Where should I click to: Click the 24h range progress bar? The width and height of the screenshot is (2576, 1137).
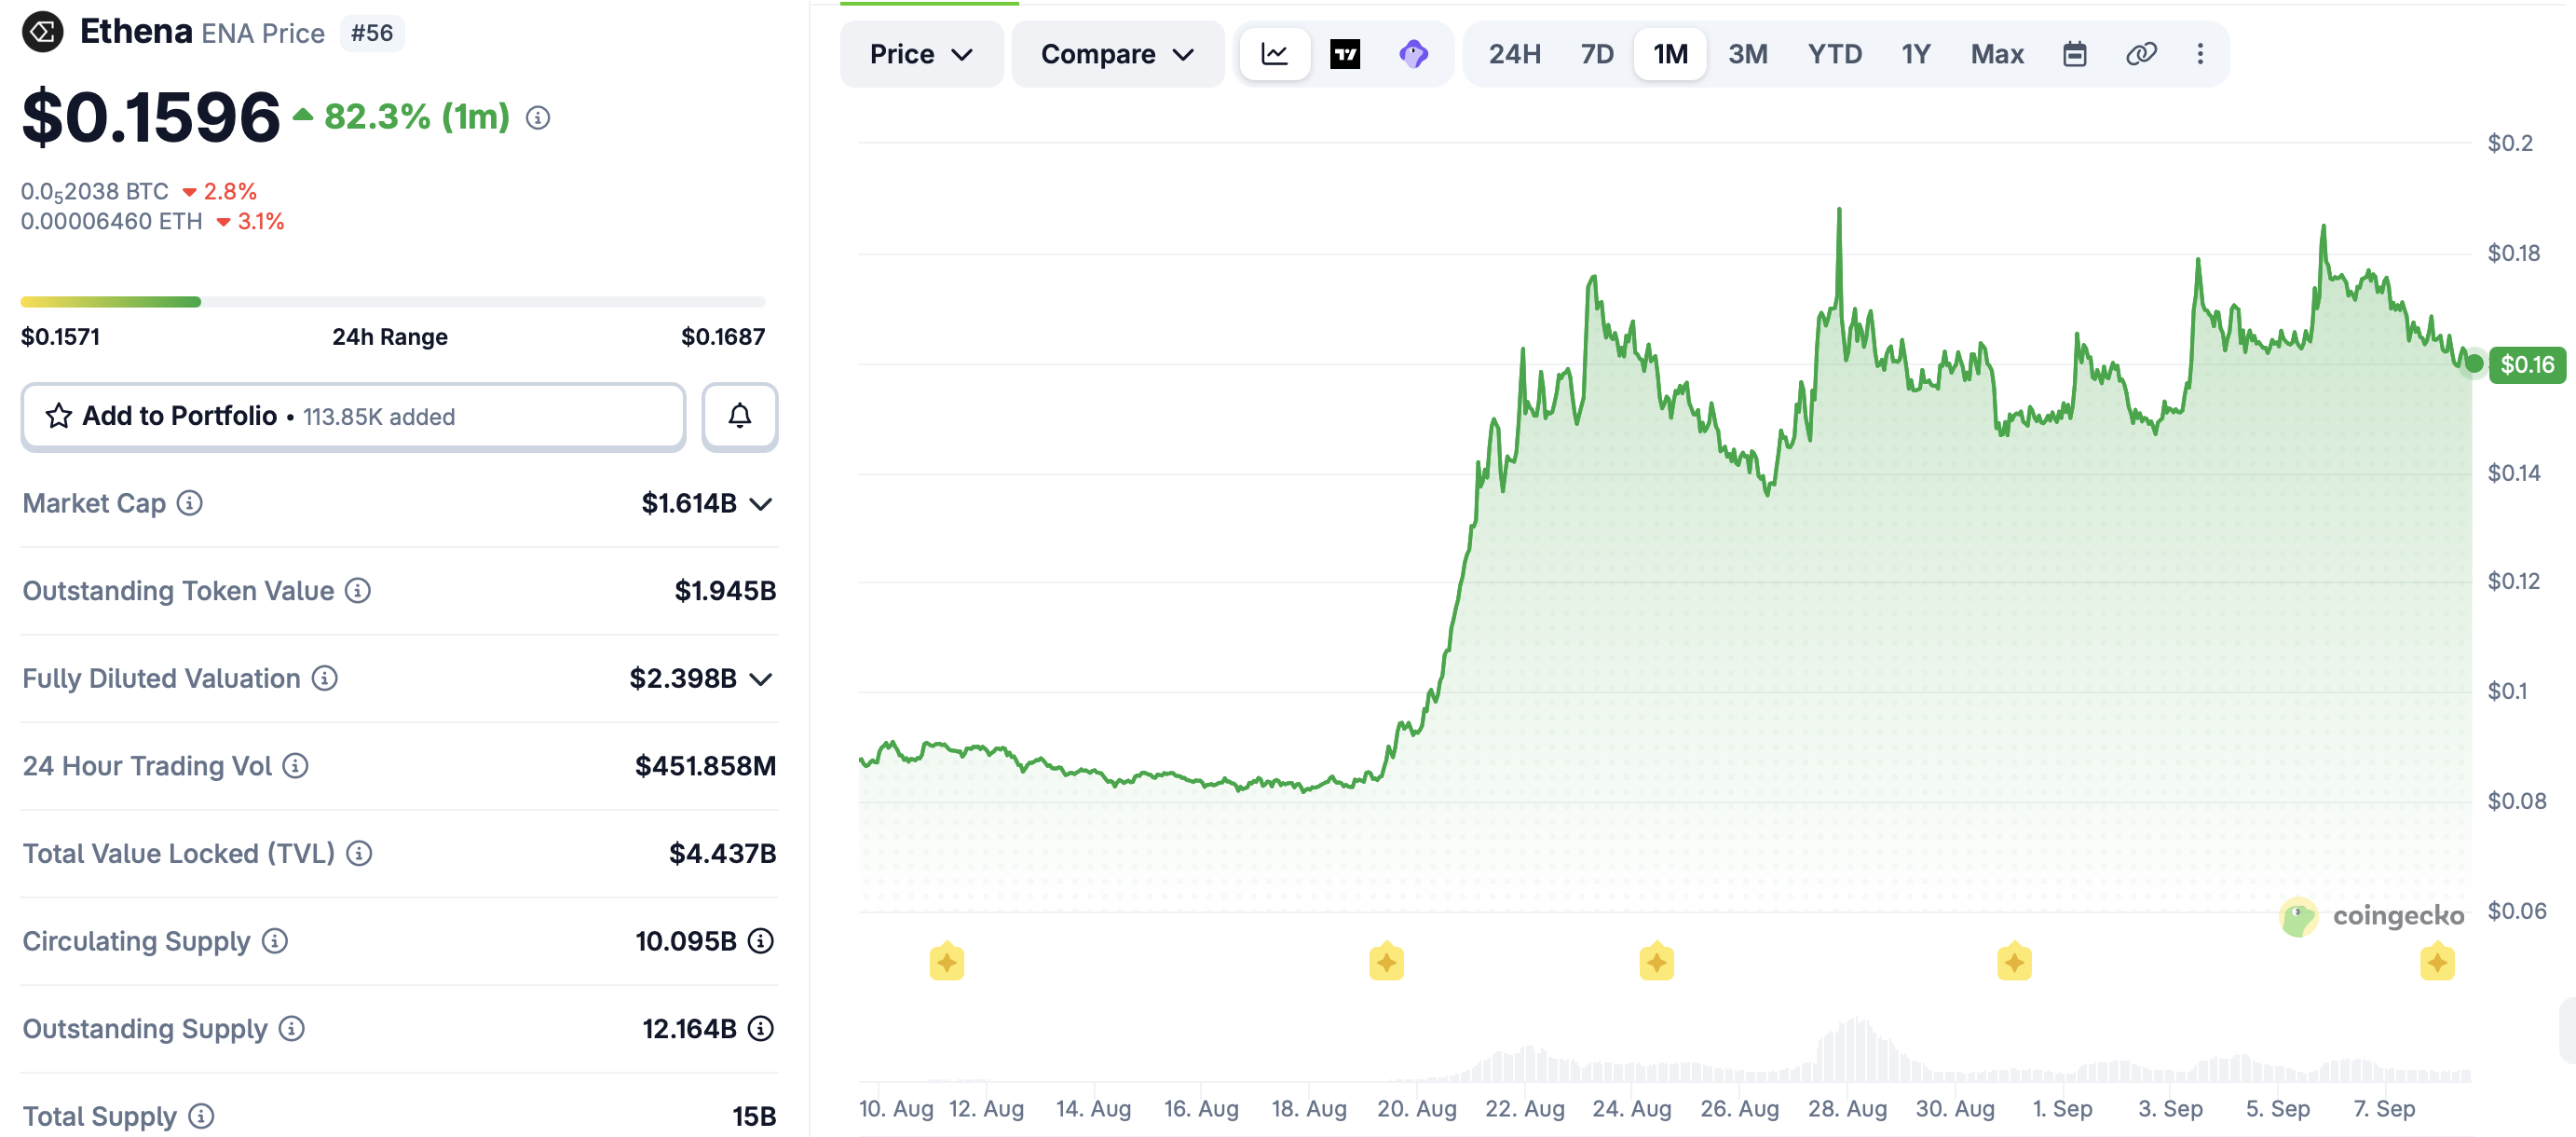pyautogui.click(x=393, y=301)
